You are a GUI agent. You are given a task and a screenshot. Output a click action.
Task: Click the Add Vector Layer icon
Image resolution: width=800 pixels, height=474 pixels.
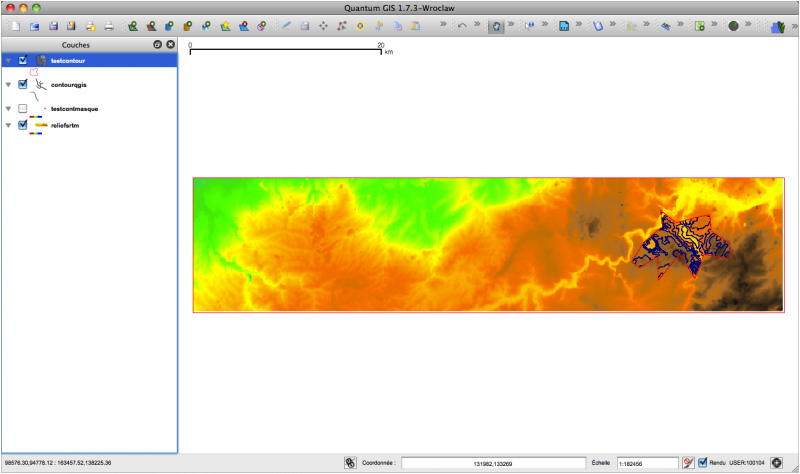point(133,25)
